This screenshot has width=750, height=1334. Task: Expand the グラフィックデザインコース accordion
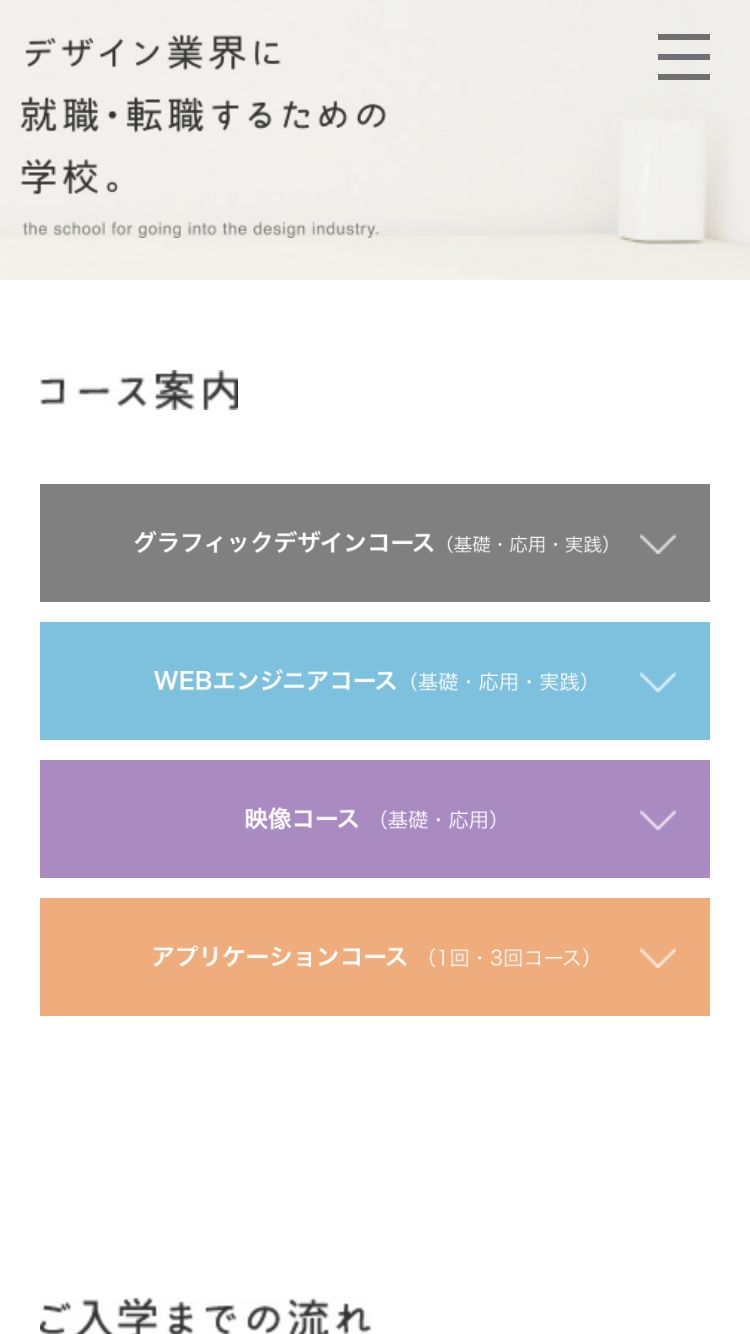pos(375,543)
